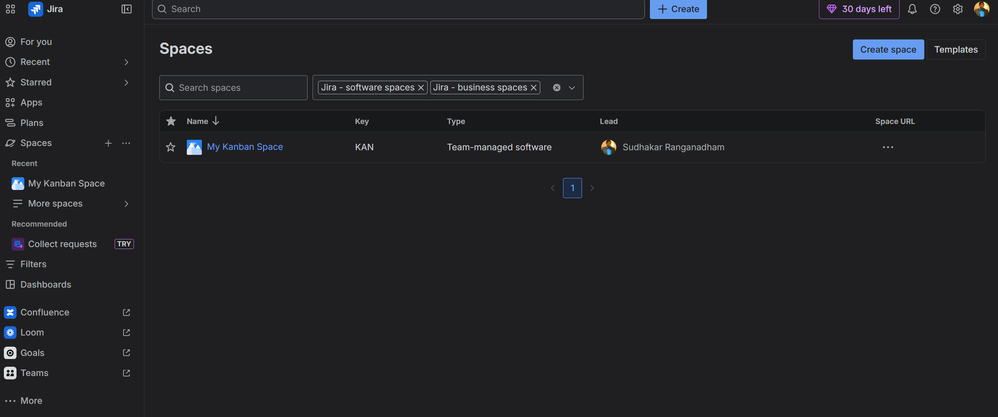This screenshot has width=998, height=417.
Task: Expand the More spaces chevron
Action: coord(126,204)
